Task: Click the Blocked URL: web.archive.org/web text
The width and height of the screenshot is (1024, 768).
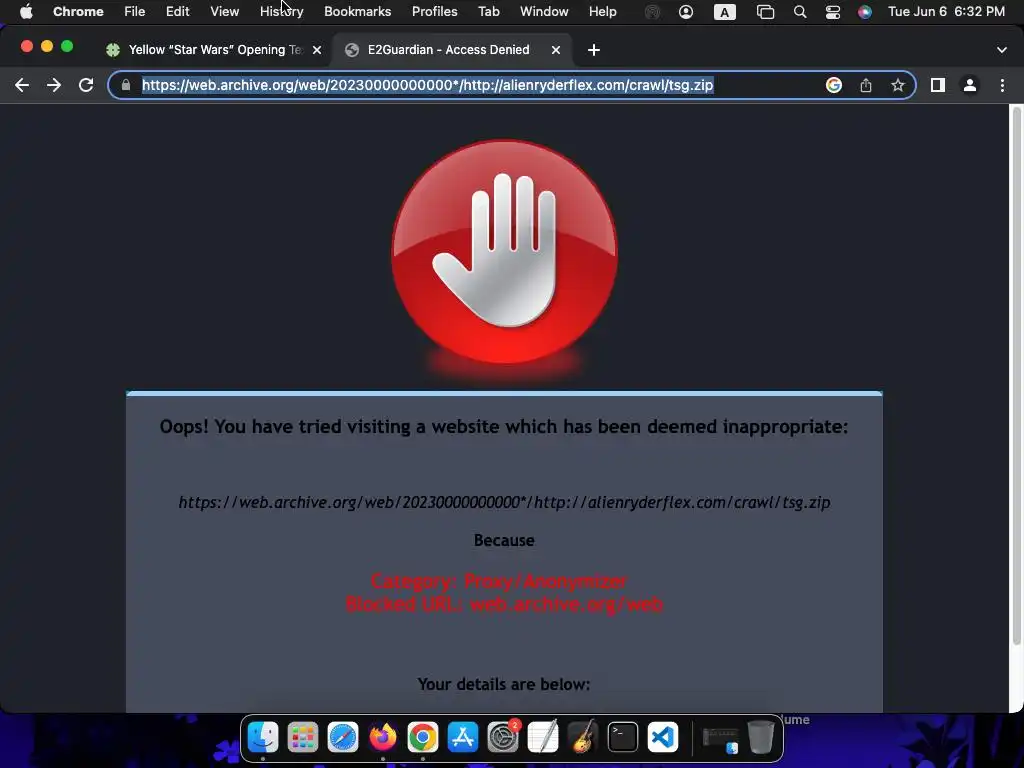Action: pos(504,604)
